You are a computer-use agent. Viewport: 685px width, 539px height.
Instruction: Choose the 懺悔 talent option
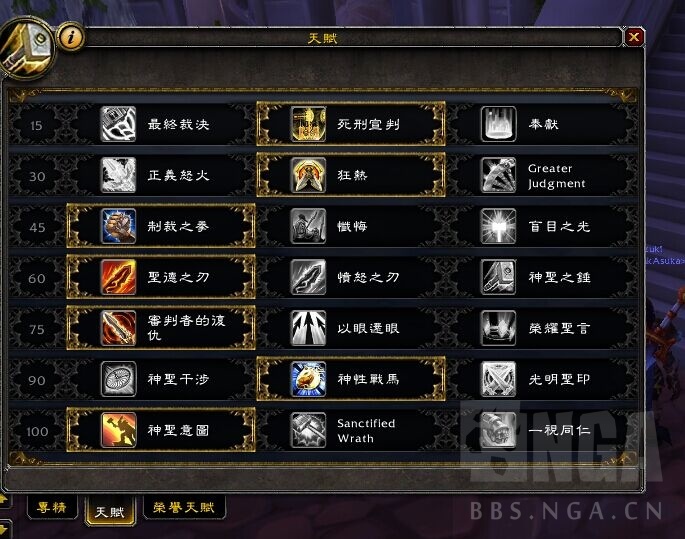(351, 226)
